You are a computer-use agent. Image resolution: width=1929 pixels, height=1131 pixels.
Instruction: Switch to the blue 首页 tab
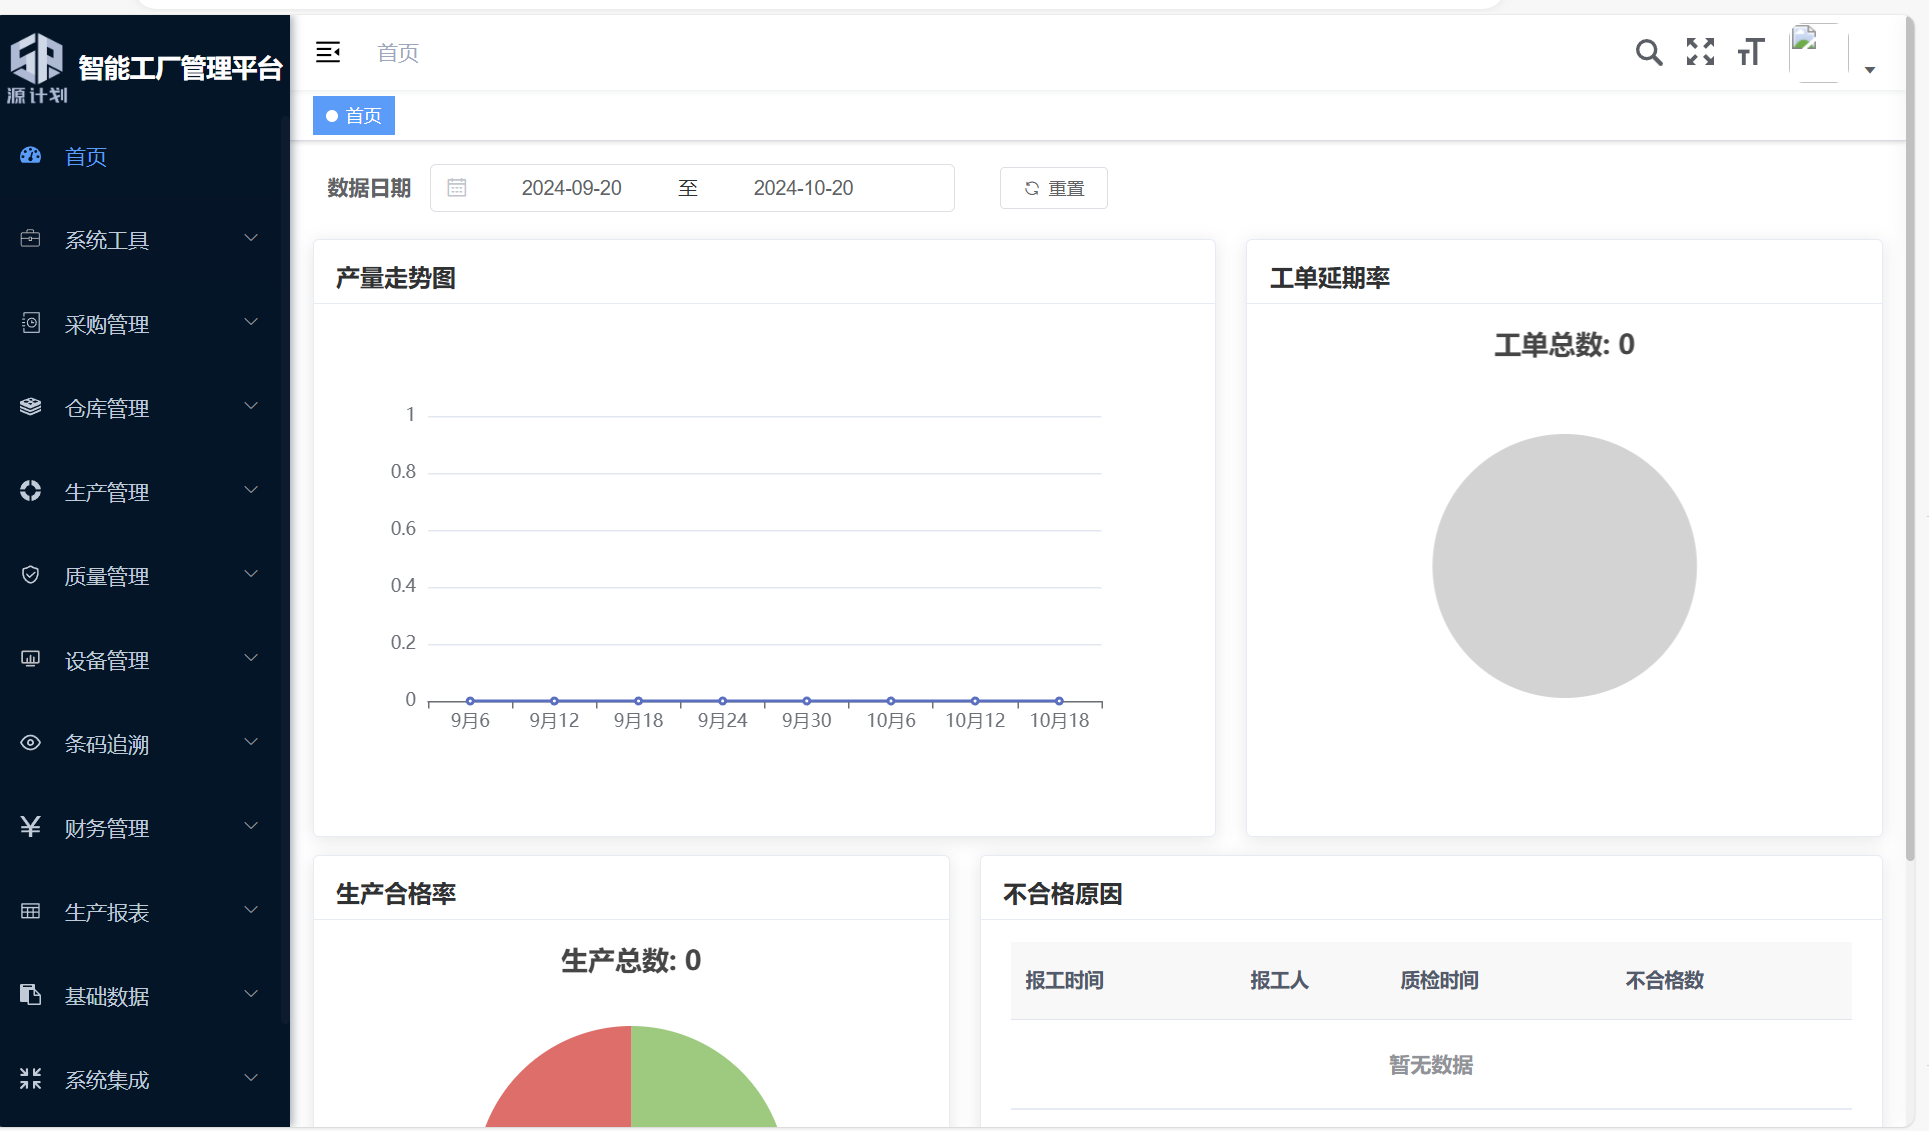(354, 115)
